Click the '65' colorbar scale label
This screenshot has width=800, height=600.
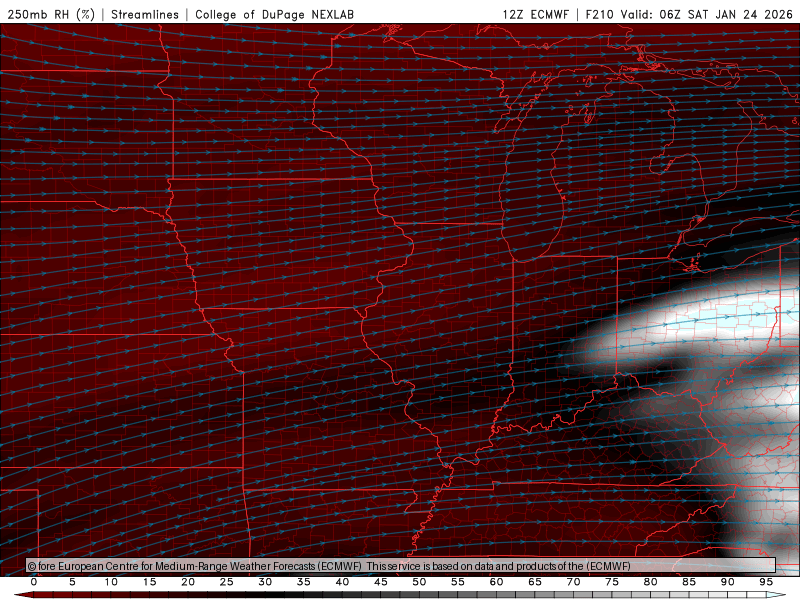coord(535,582)
